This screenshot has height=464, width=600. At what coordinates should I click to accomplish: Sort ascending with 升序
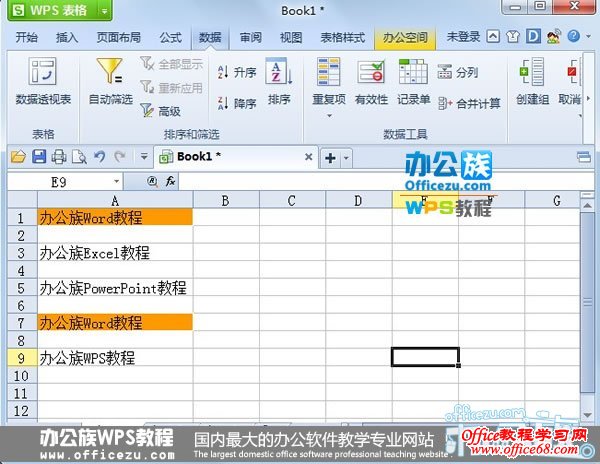coord(236,72)
